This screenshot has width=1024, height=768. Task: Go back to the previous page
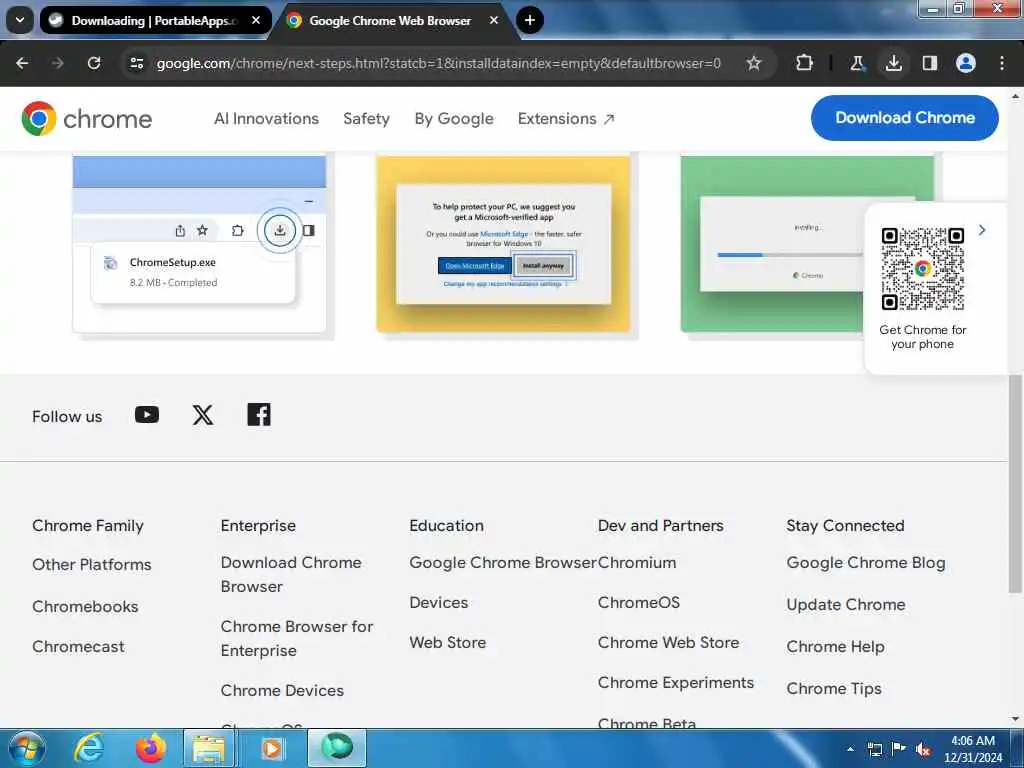22,63
